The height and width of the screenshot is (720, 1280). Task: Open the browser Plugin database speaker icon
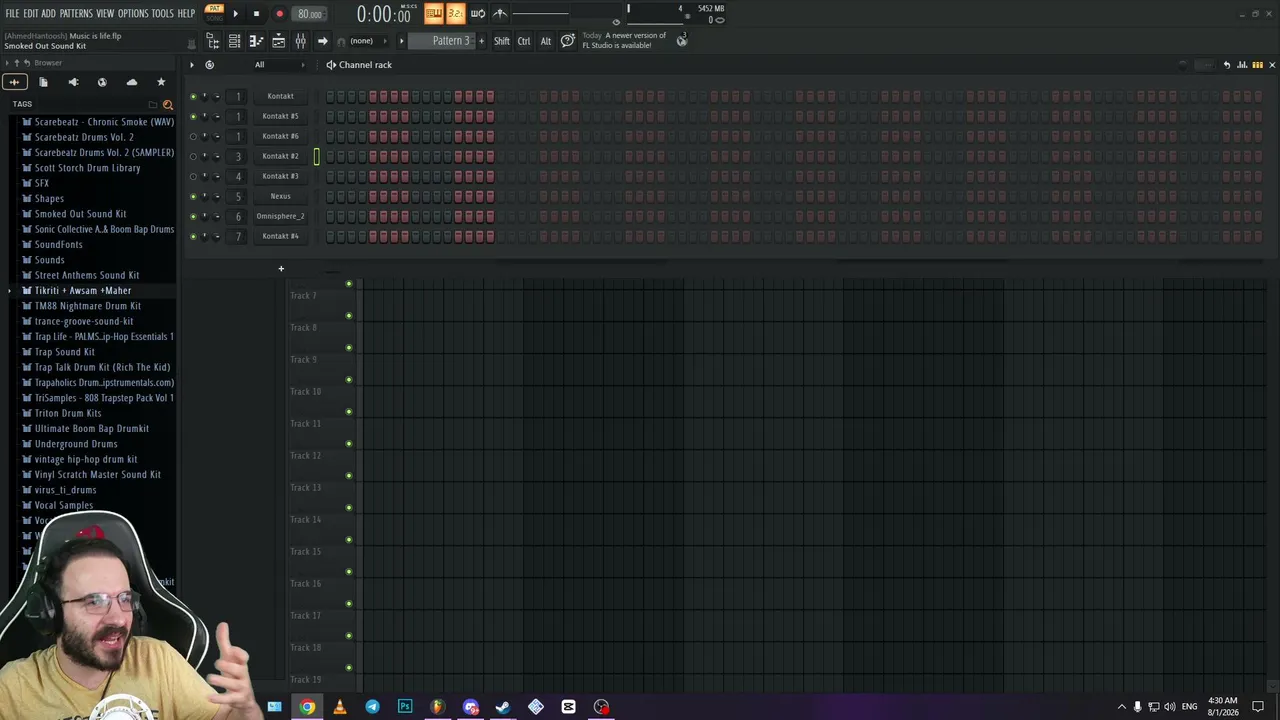point(73,82)
